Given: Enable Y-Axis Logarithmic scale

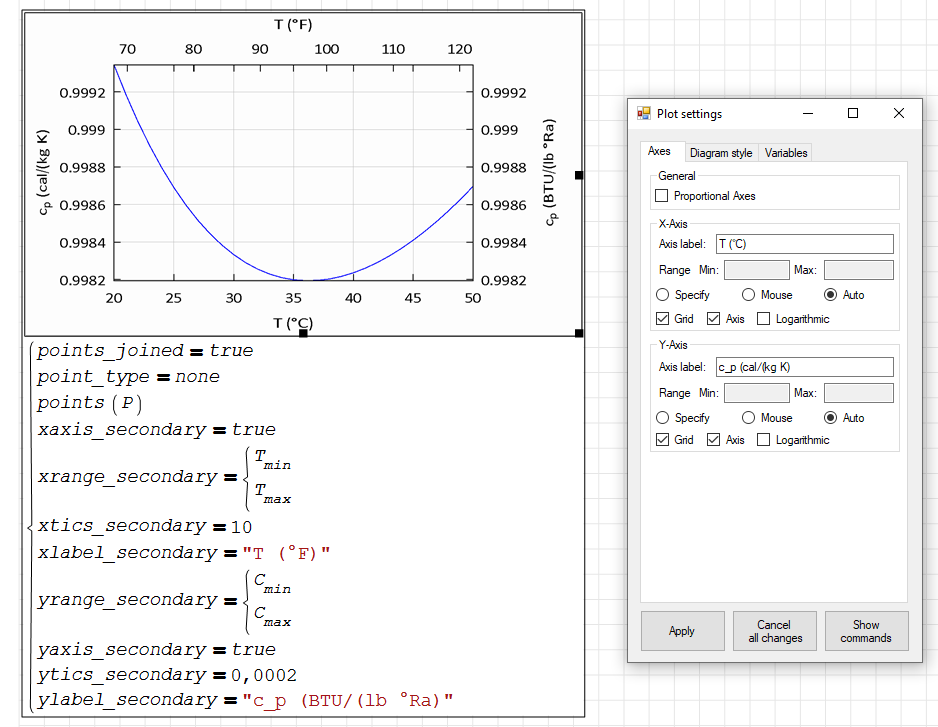Looking at the screenshot, I should 764,440.
